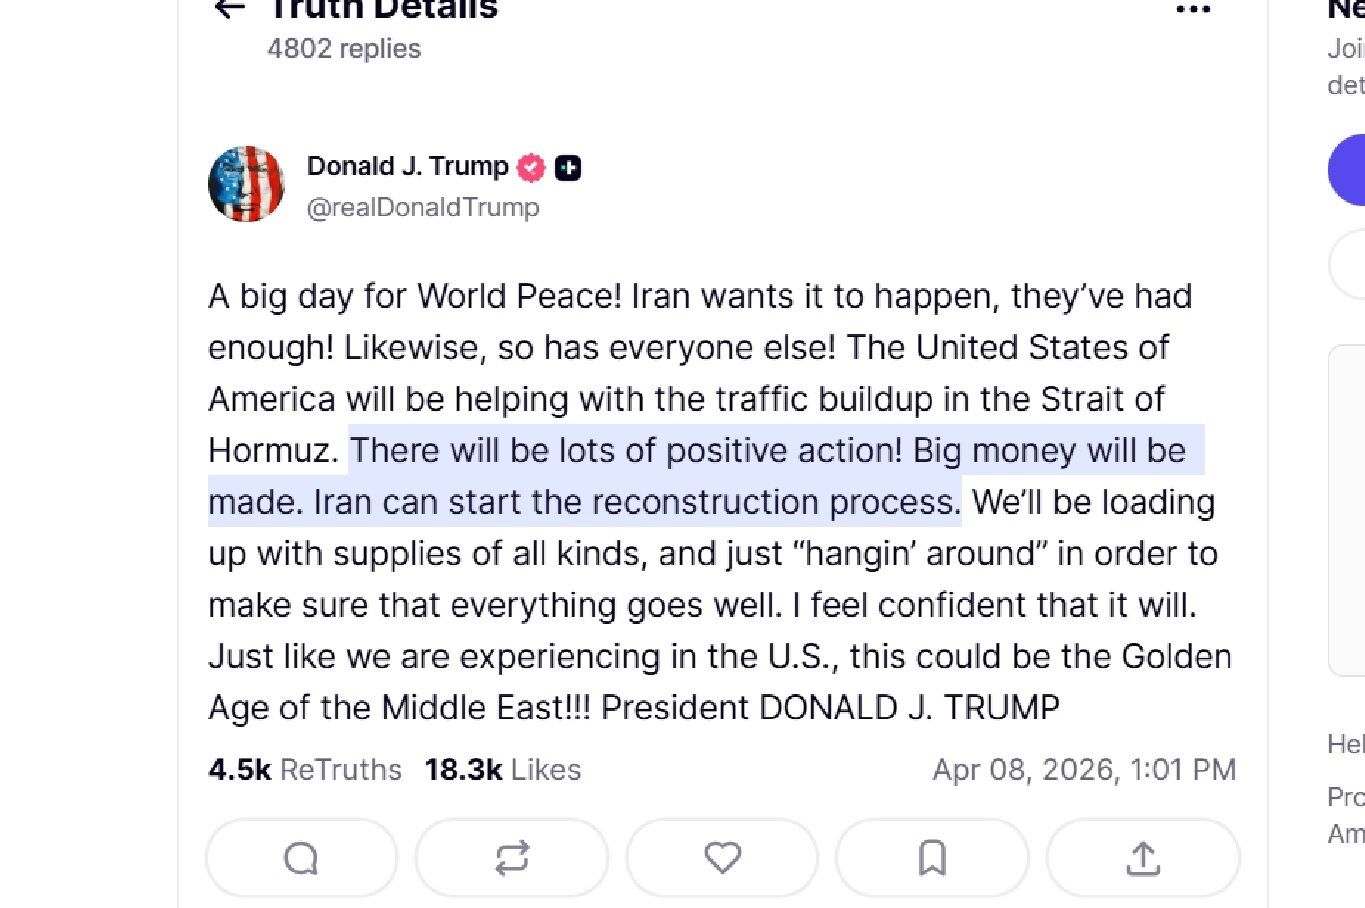Open Donald J. Trump's profile name link
This screenshot has width=1365, height=908.
[x=407, y=166]
